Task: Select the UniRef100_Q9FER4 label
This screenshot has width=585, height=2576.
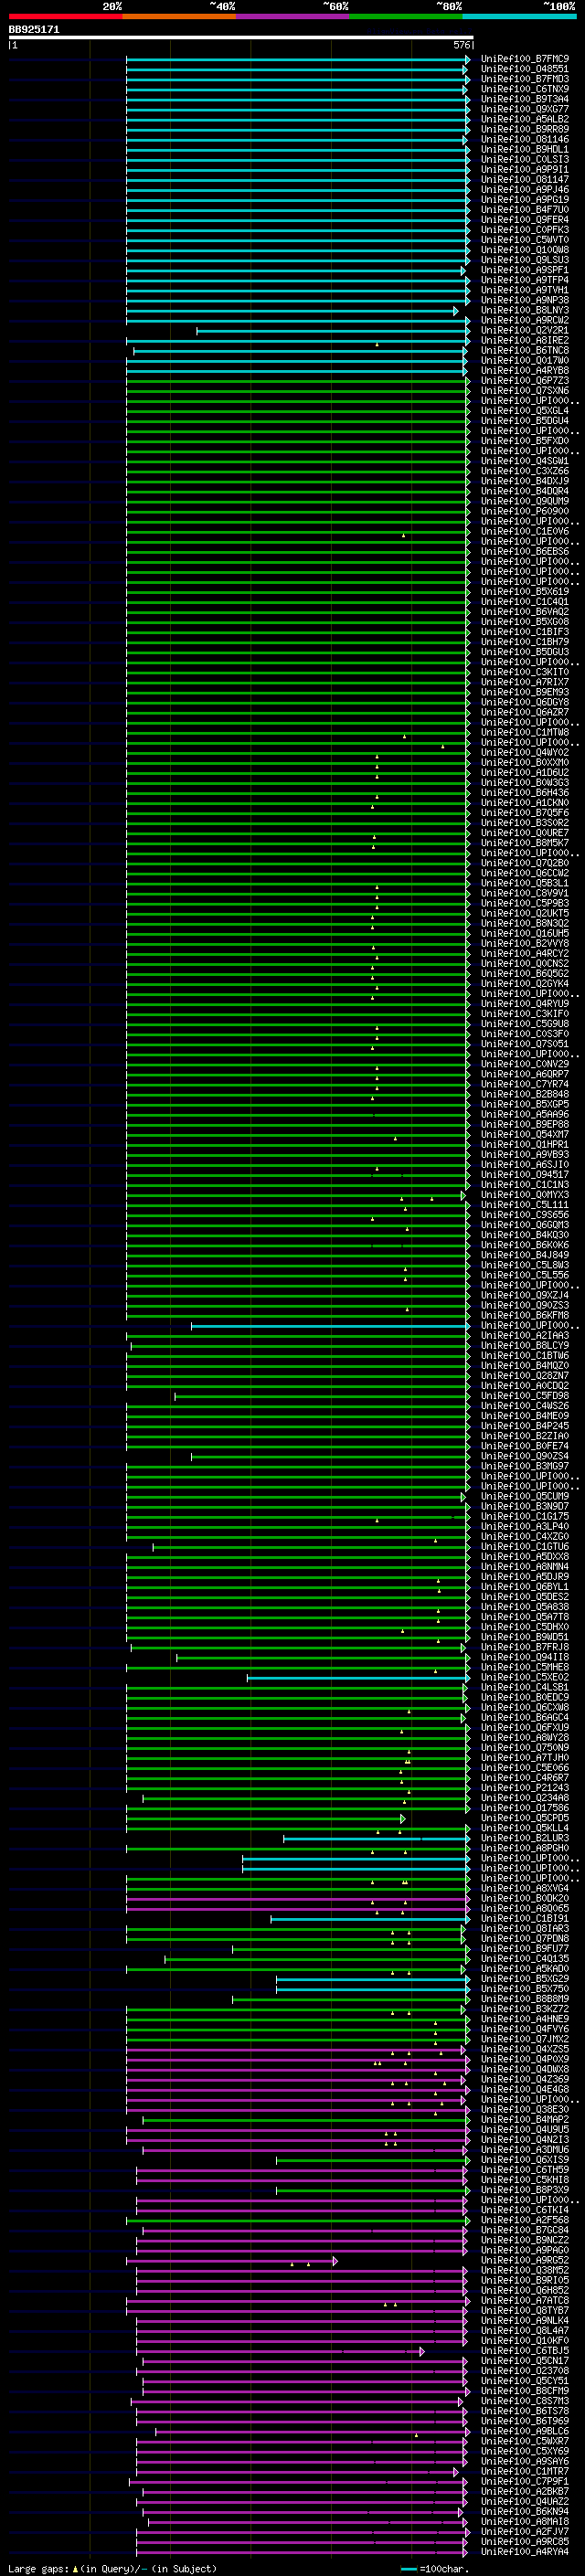Action: click(524, 220)
